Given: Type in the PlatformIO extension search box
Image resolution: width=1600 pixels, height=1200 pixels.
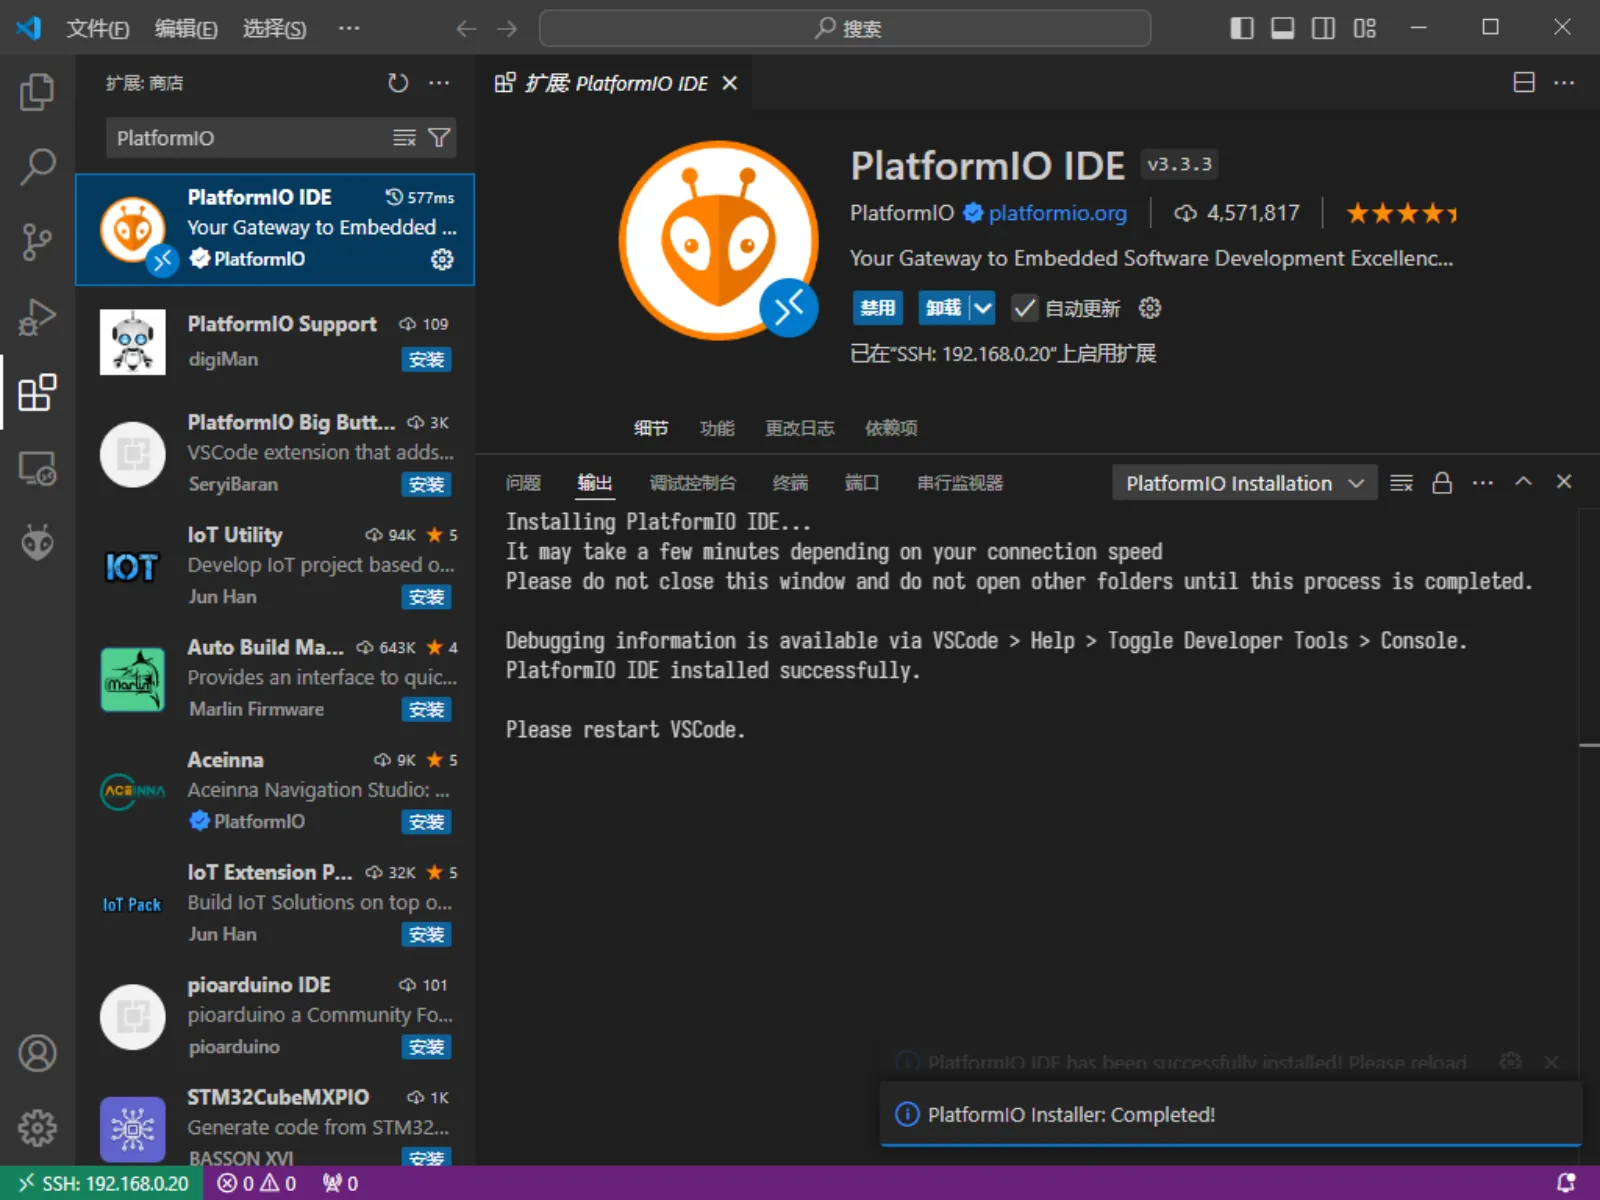Looking at the screenshot, I should (x=250, y=138).
